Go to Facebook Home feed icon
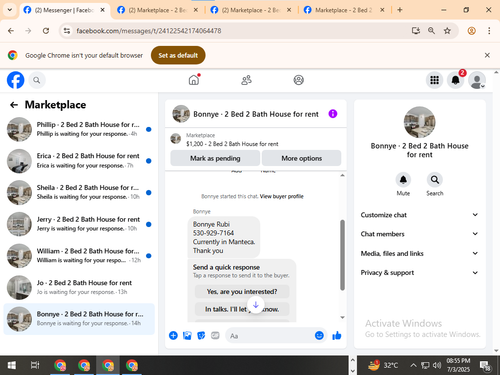The width and height of the screenshot is (500, 375). (x=194, y=80)
